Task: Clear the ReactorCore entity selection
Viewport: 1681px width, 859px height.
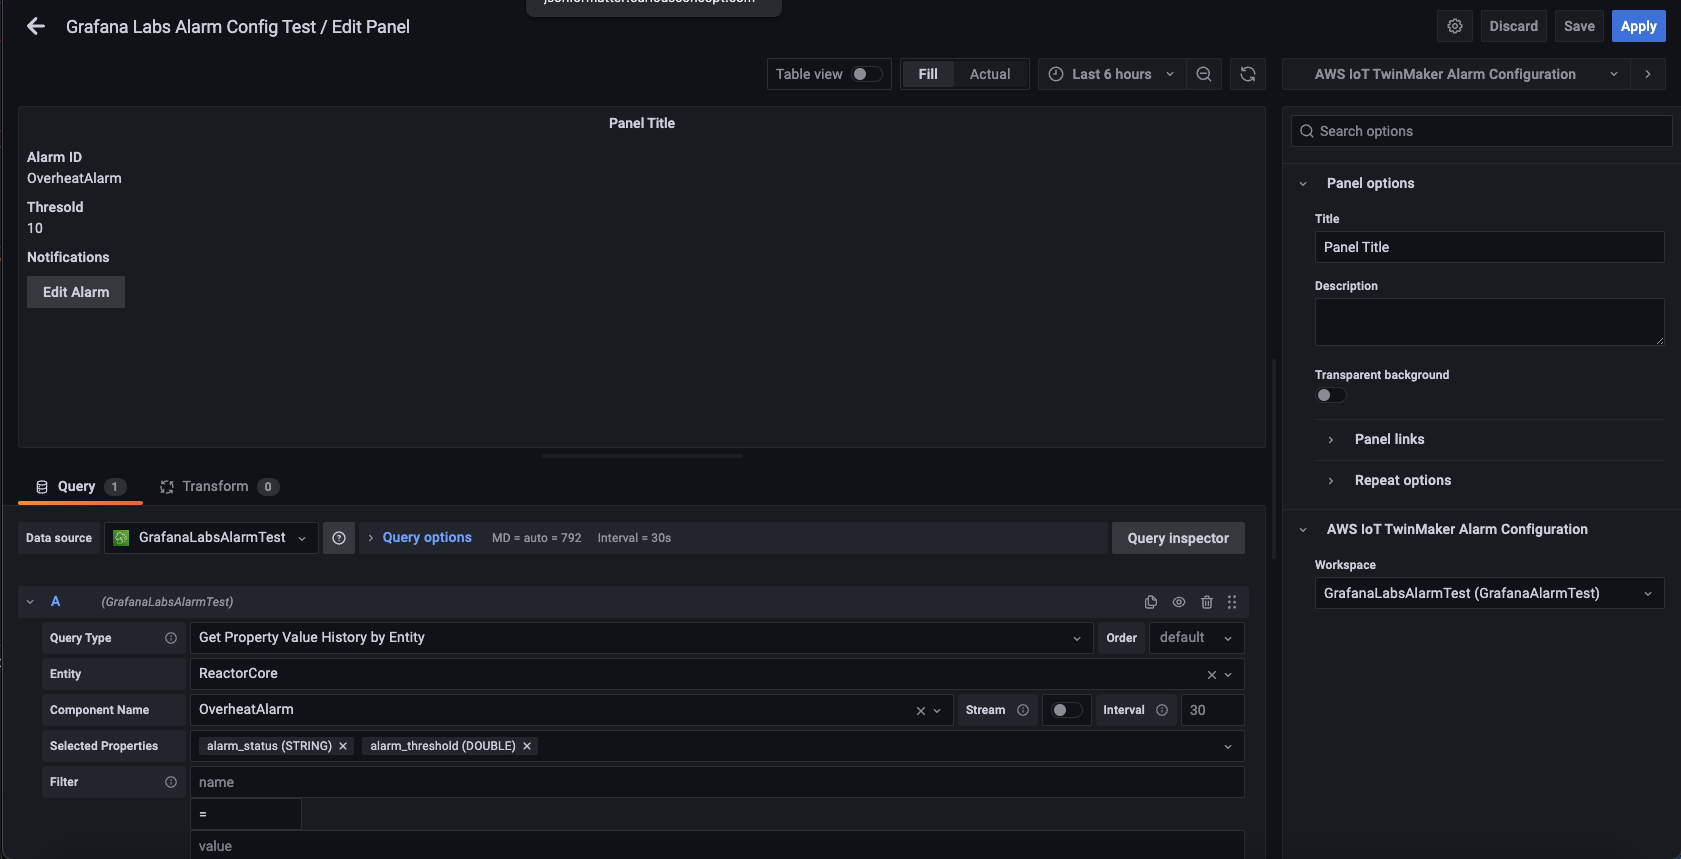Action: [x=1211, y=675]
